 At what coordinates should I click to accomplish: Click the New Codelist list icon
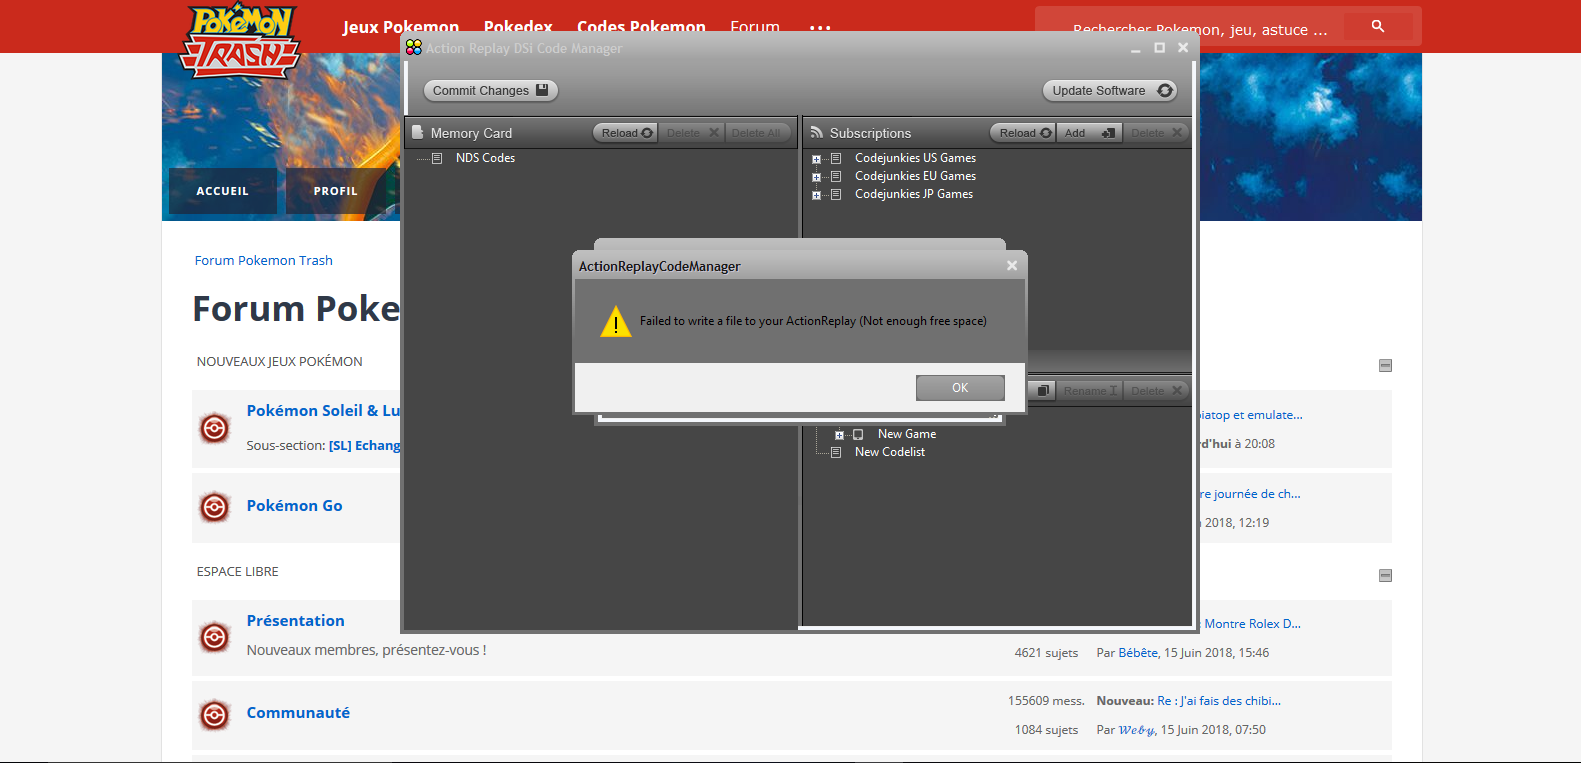[836, 452]
